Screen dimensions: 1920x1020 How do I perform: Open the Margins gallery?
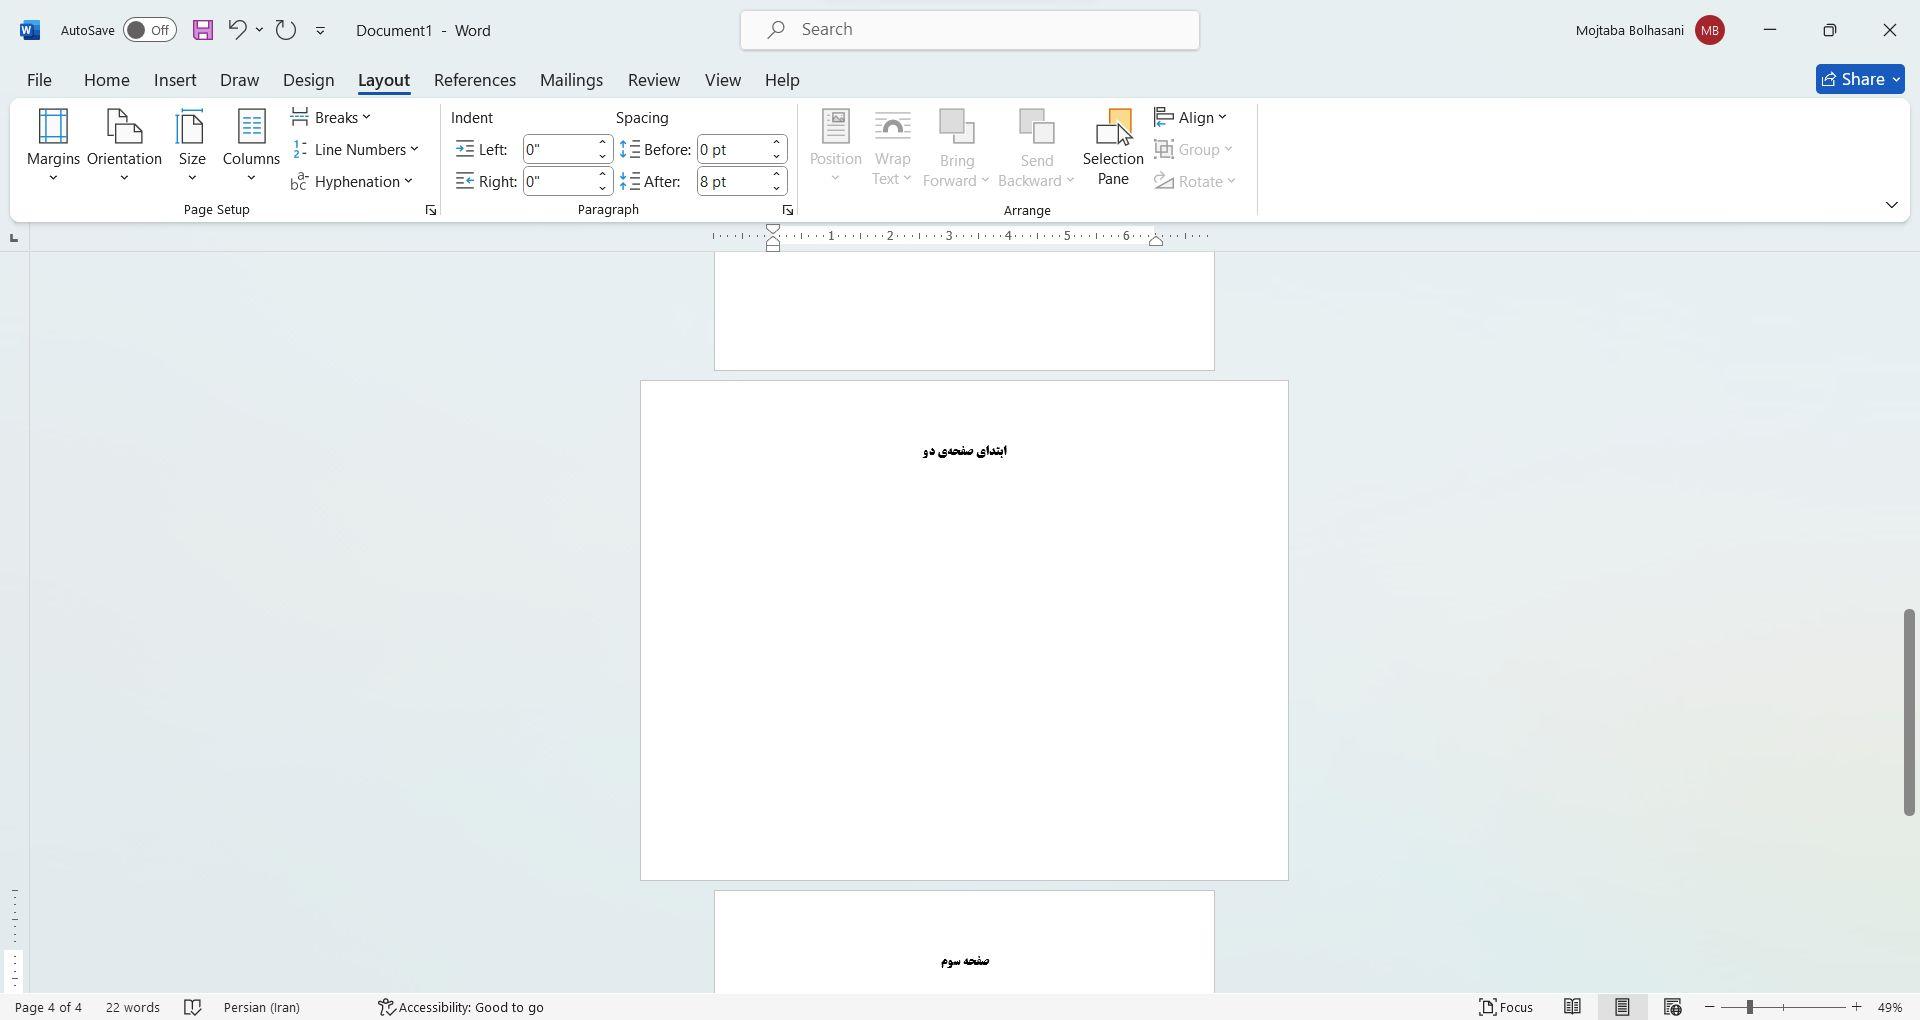pos(53,146)
